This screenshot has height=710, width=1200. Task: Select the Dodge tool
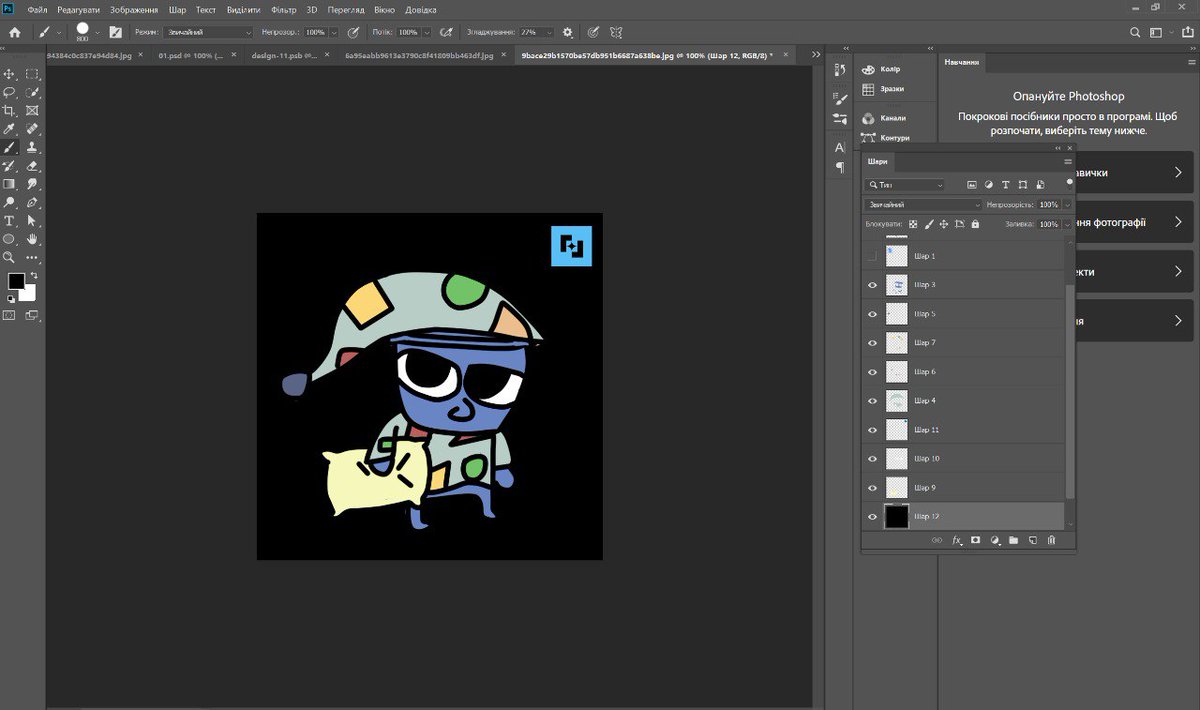(10, 202)
